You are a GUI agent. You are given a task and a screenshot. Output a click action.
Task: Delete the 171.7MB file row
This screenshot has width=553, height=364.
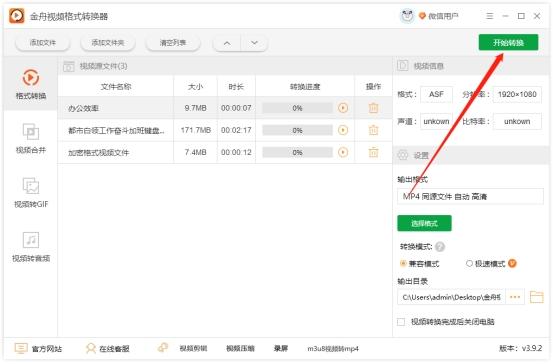click(373, 130)
